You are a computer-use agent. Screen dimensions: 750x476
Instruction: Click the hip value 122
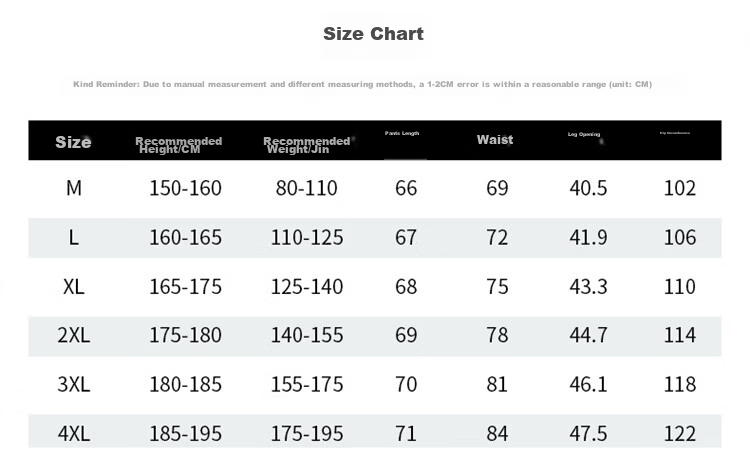(x=680, y=433)
